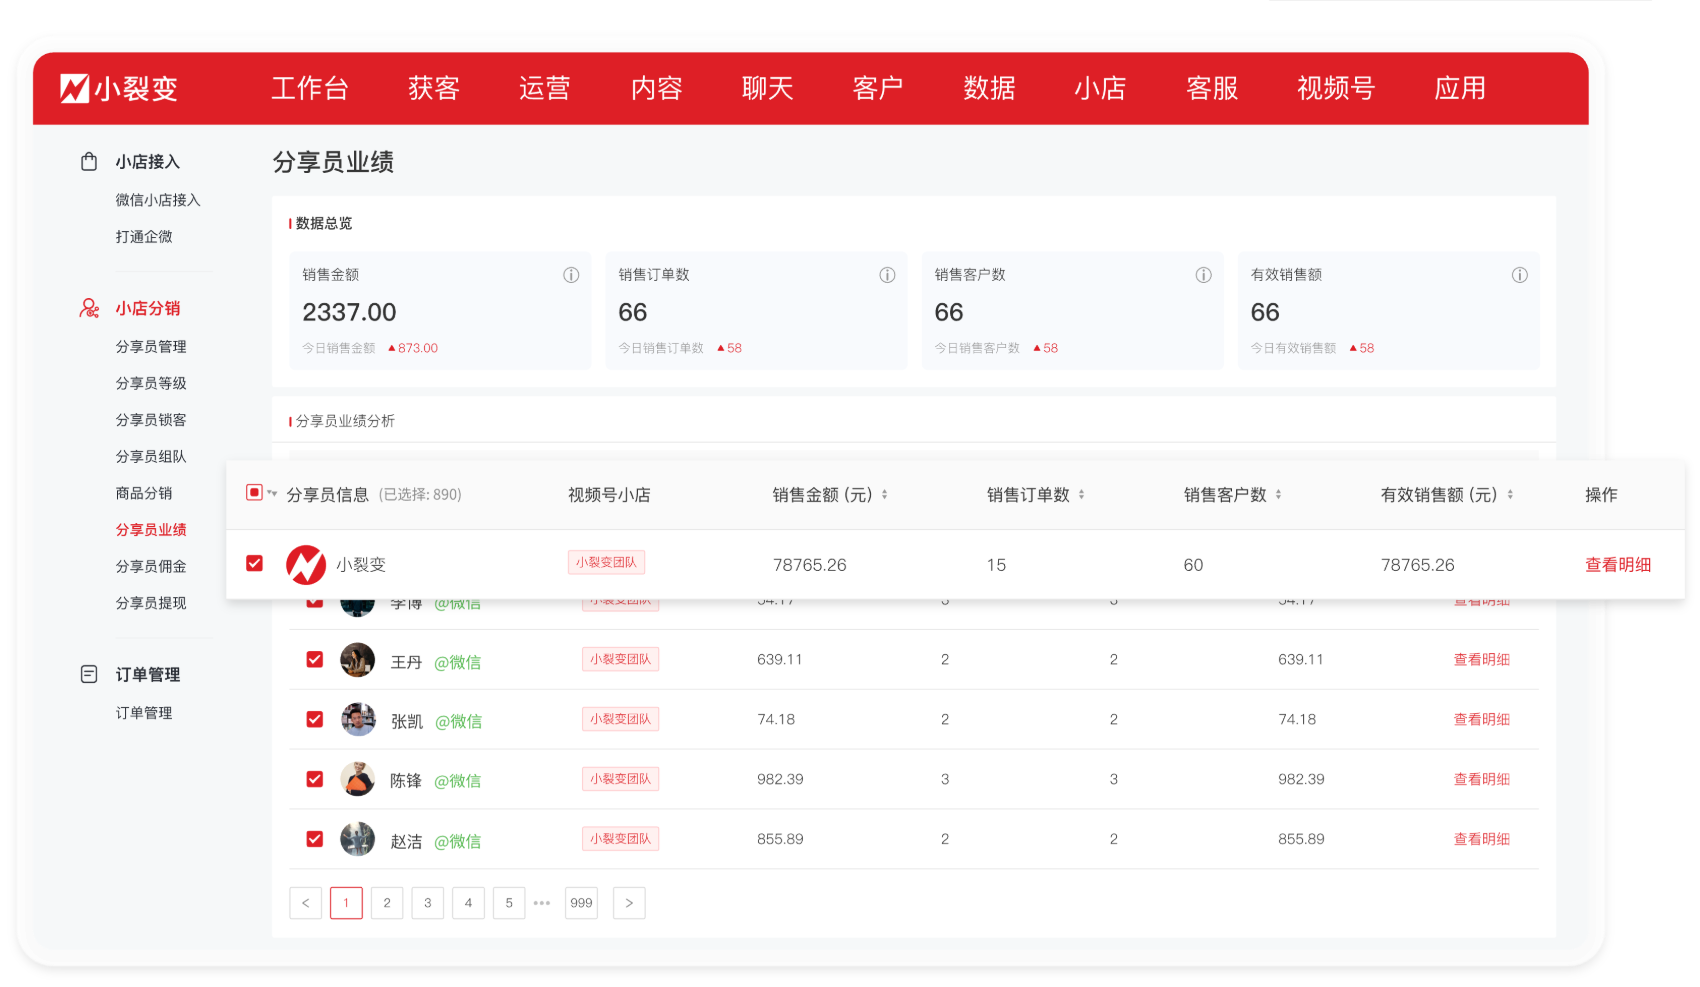Open the 客服 top menu
Viewport: 1700px width, 987px height.
click(x=1213, y=88)
